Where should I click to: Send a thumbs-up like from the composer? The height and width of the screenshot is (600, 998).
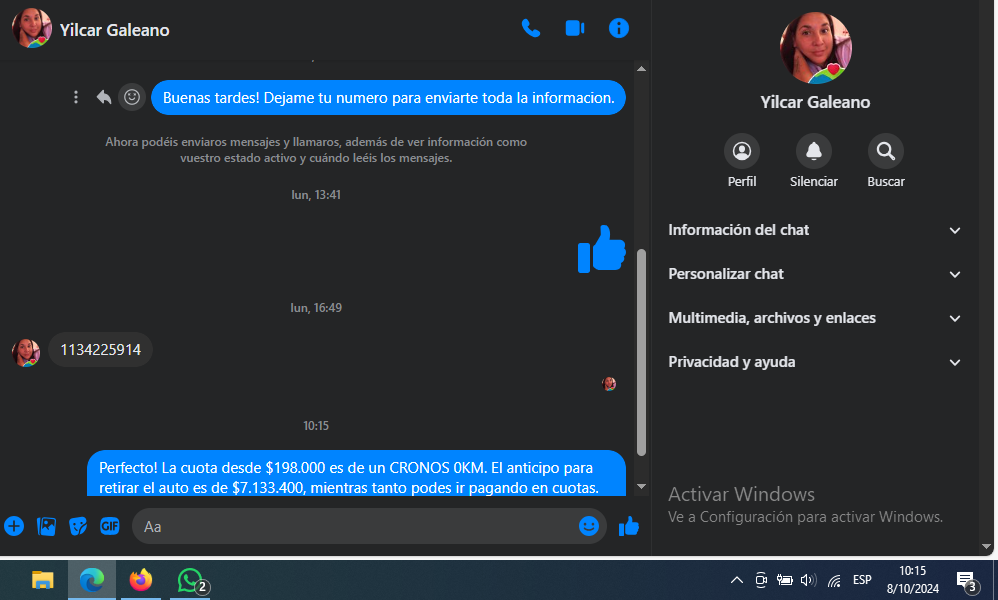(x=629, y=527)
